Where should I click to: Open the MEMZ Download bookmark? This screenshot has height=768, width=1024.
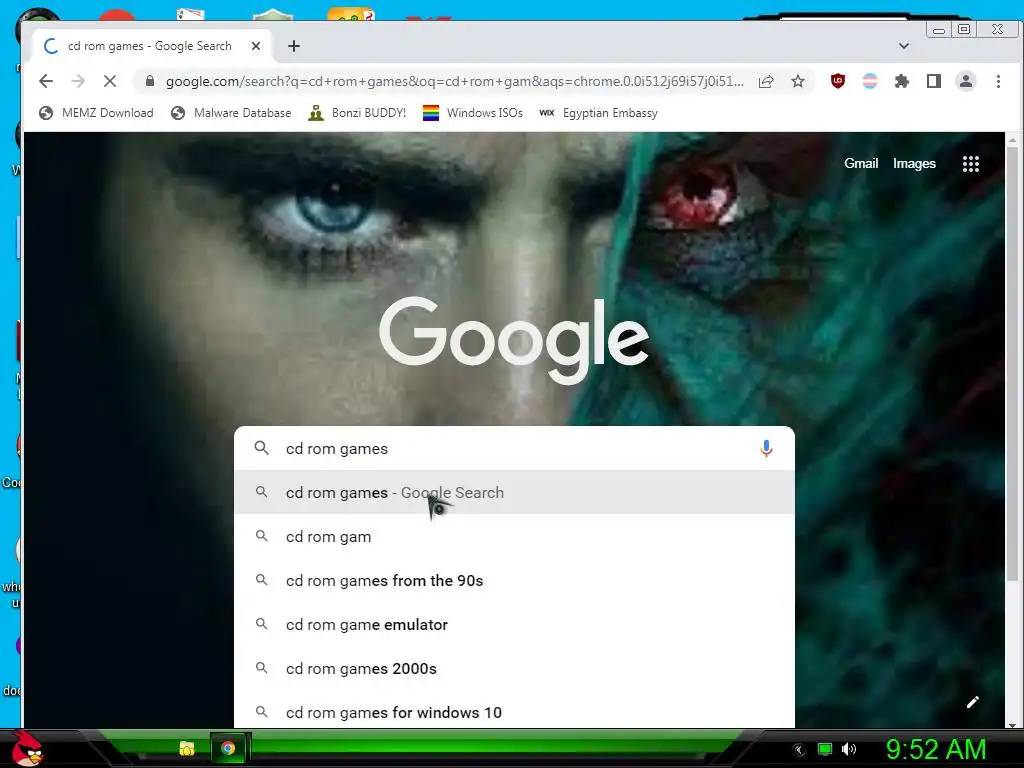97,113
